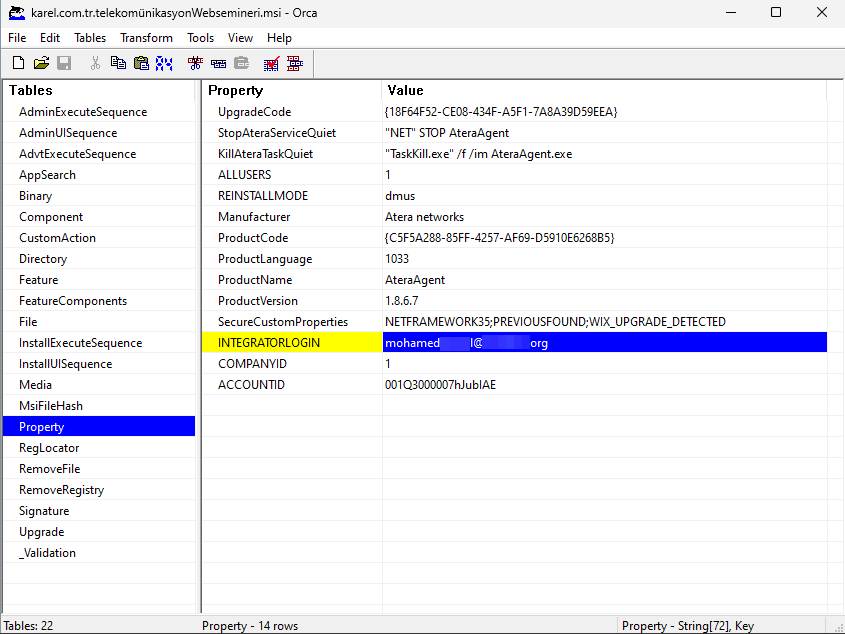Image resolution: width=845 pixels, height=634 pixels.
Task: Click the StopAteraServiceQuiet property row
Action: click(x=515, y=133)
